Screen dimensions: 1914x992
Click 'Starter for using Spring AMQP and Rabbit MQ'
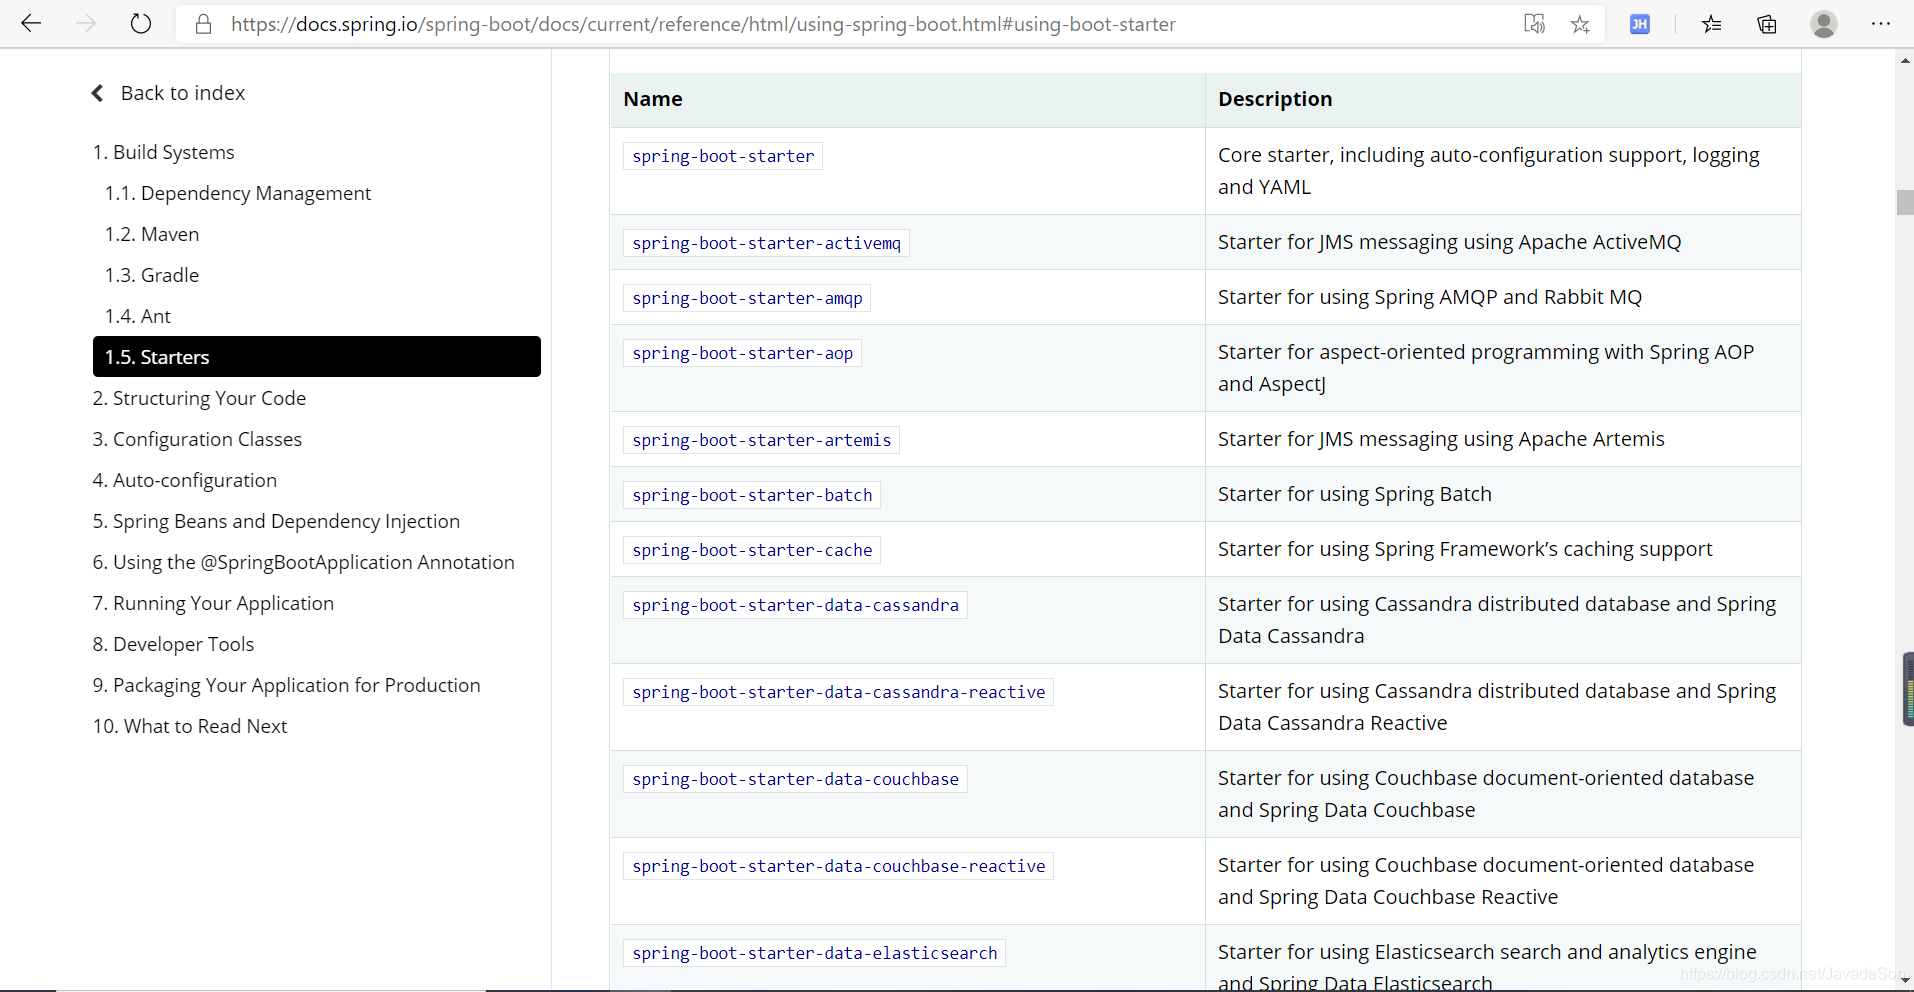click(x=1430, y=297)
